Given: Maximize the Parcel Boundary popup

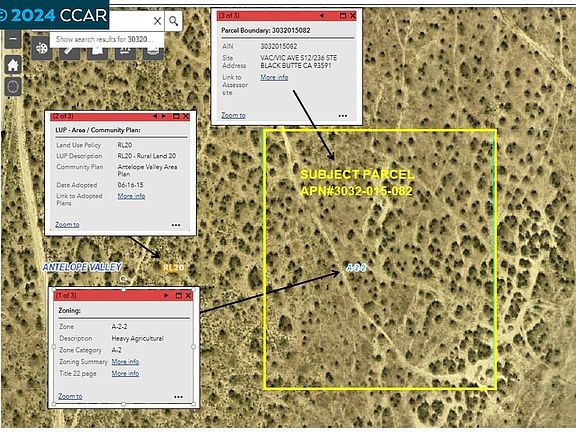Looking at the screenshot, I should [343, 15].
